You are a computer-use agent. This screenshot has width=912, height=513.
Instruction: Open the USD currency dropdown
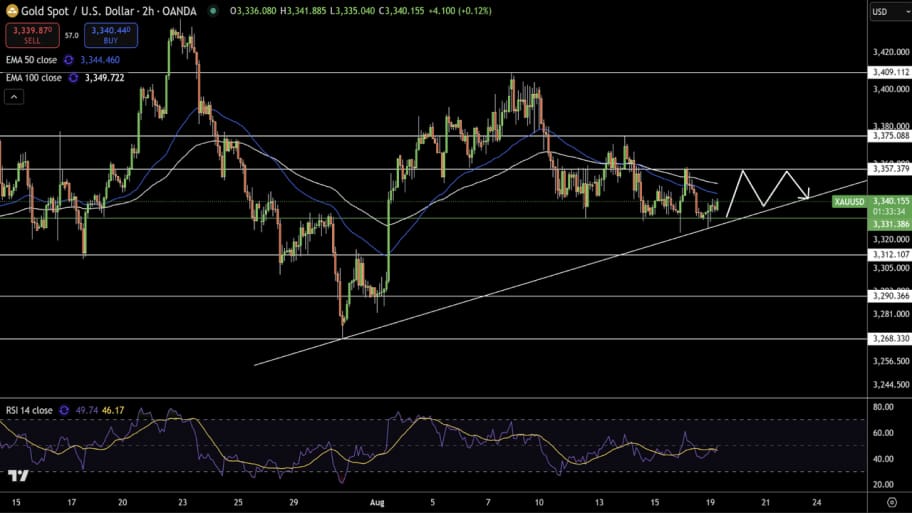pyautogui.click(x=891, y=12)
